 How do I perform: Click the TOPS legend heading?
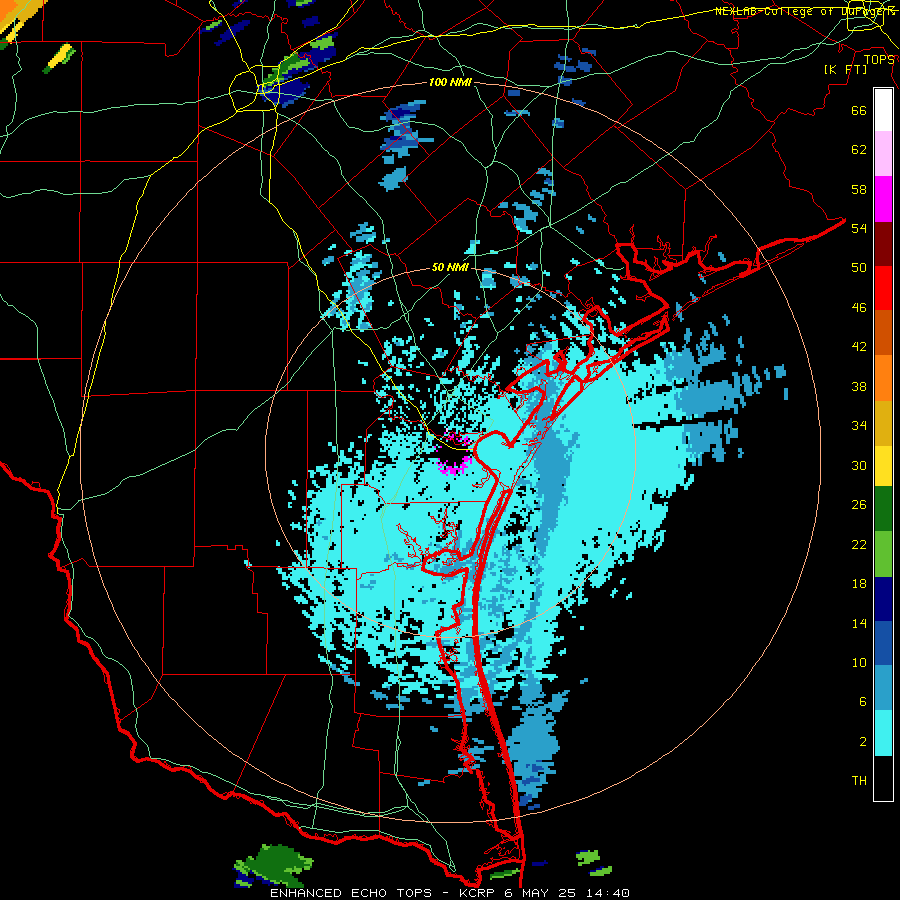[879, 60]
